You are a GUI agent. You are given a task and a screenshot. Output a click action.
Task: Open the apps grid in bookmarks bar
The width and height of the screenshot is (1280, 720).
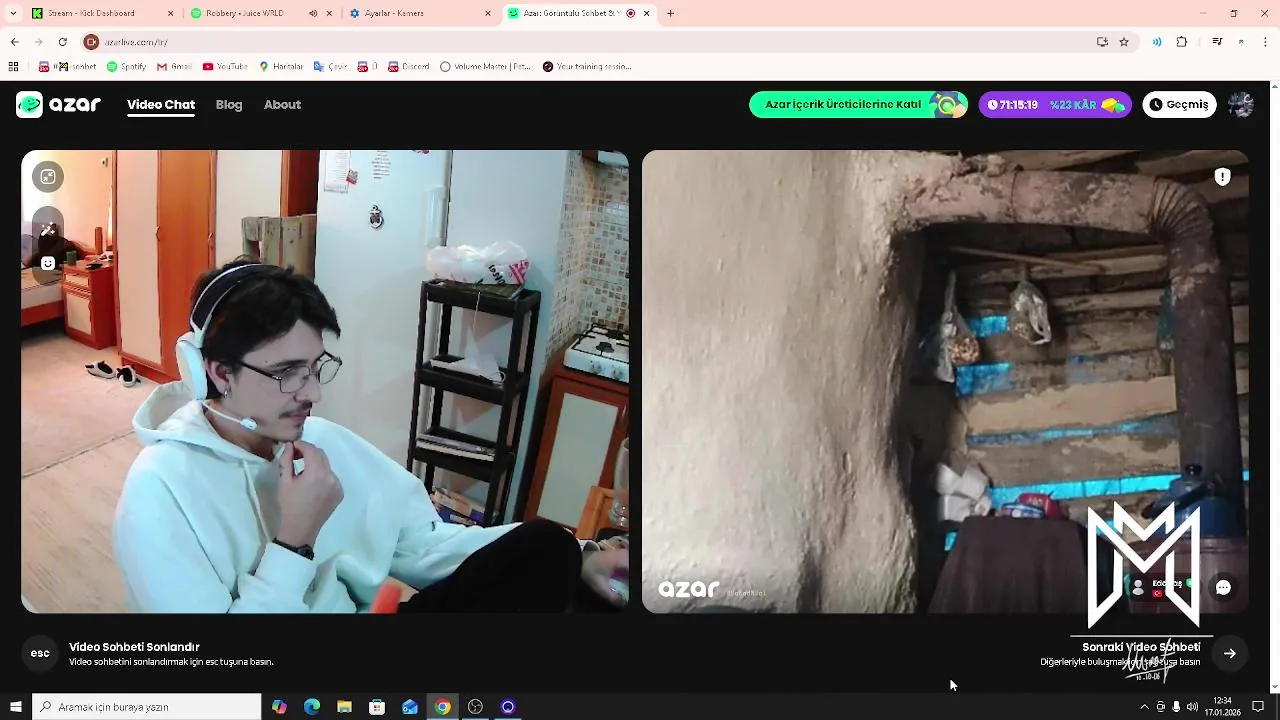[13, 67]
